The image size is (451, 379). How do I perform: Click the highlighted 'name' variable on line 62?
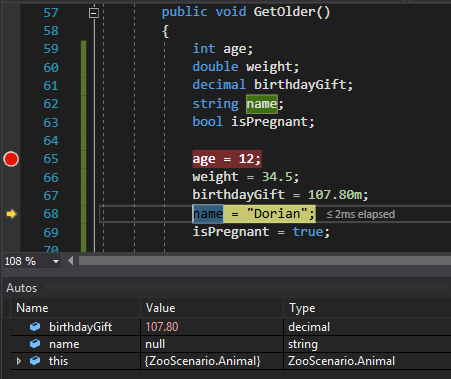pos(262,104)
